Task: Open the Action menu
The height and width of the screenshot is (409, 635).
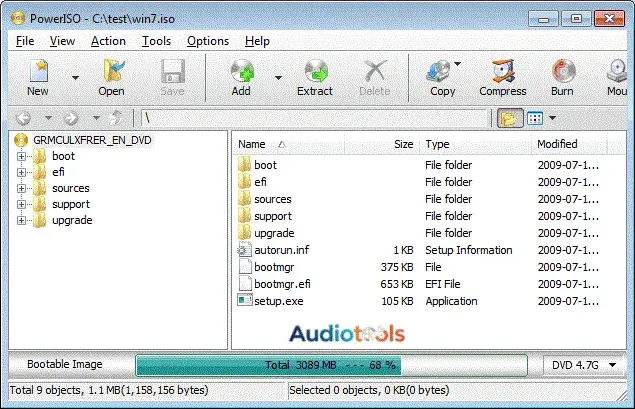Action: [108, 41]
